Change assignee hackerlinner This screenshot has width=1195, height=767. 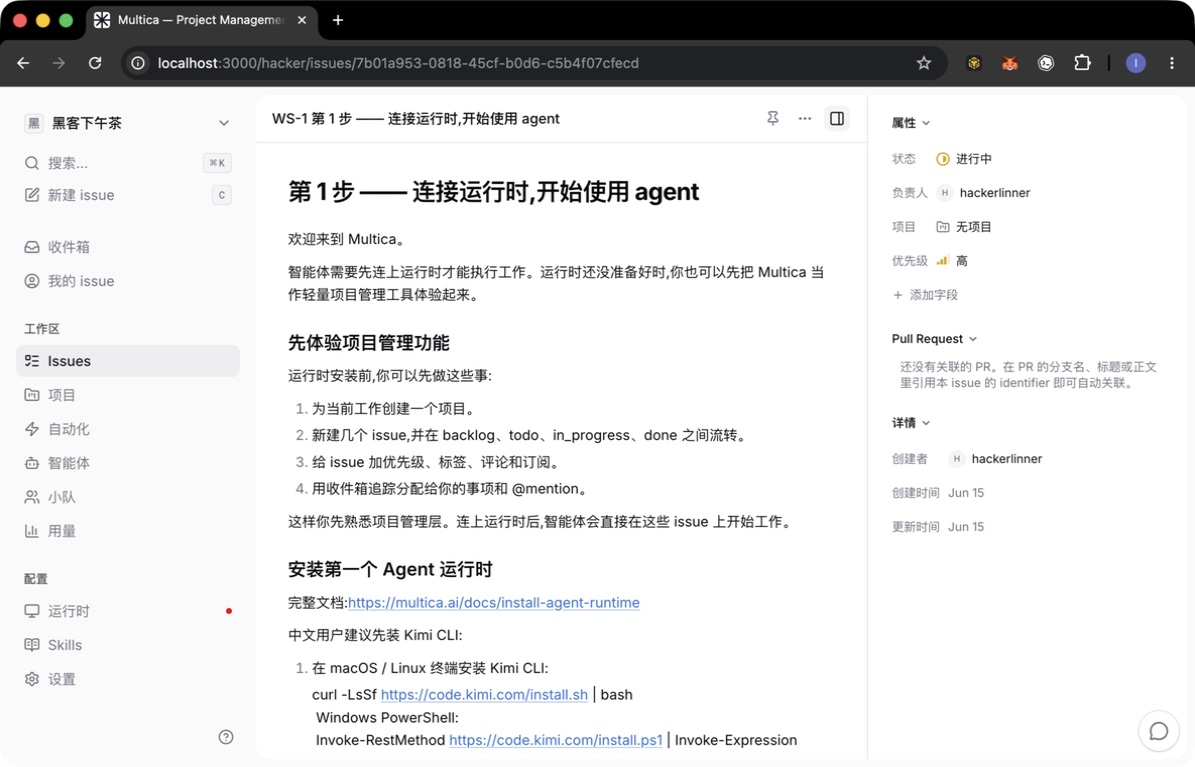pos(984,193)
